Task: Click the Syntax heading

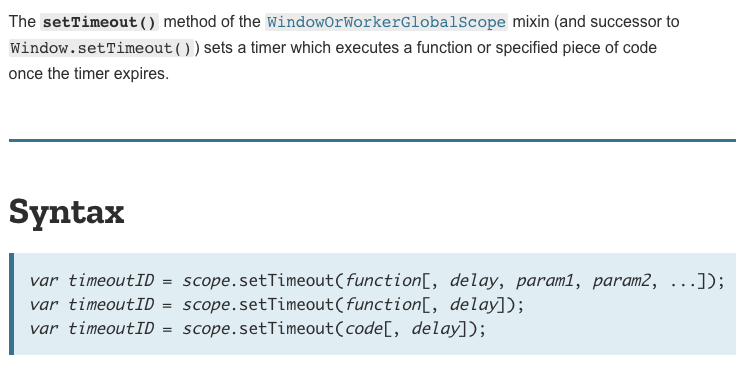Action: click(x=66, y=213)
